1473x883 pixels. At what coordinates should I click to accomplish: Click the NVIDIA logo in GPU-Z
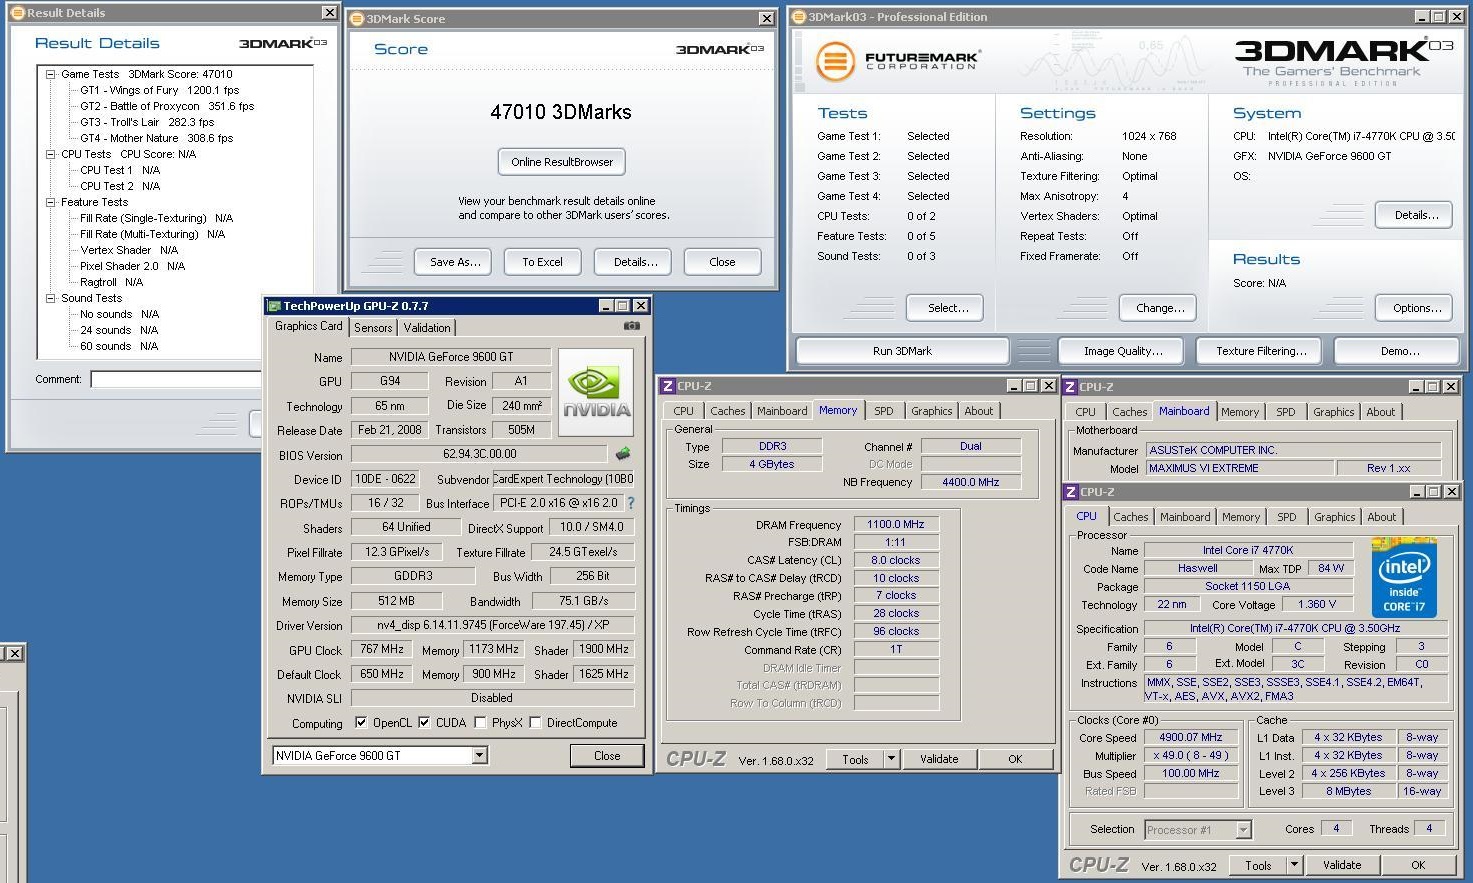pyautogui.click(x=596, y=392)
